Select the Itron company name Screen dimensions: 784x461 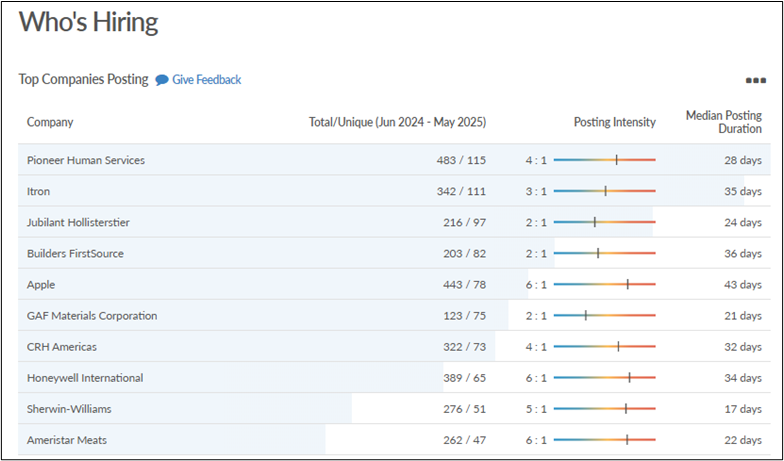(38, 191)
